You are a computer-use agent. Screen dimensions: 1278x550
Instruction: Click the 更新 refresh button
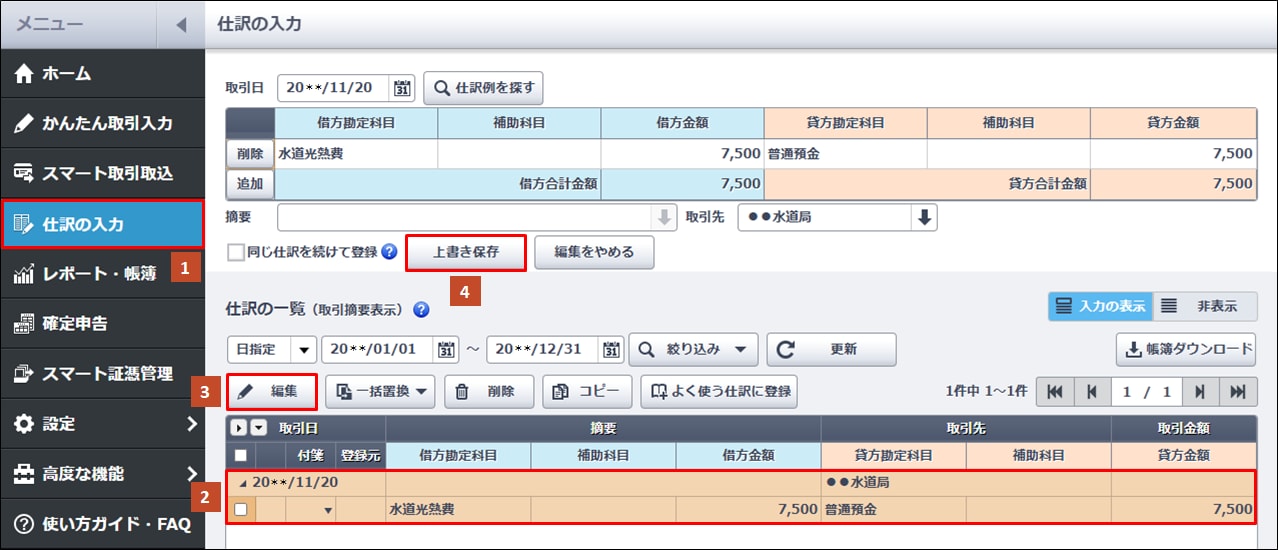point(831,350)
